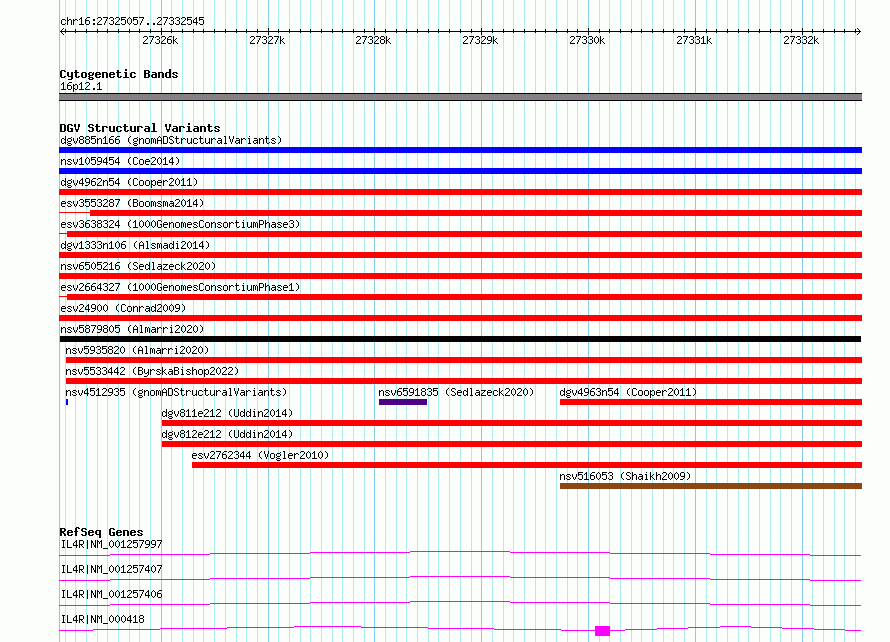
Task: Click nsv6591835 (Sedlazeck2020) label
Action: (456, 392)
